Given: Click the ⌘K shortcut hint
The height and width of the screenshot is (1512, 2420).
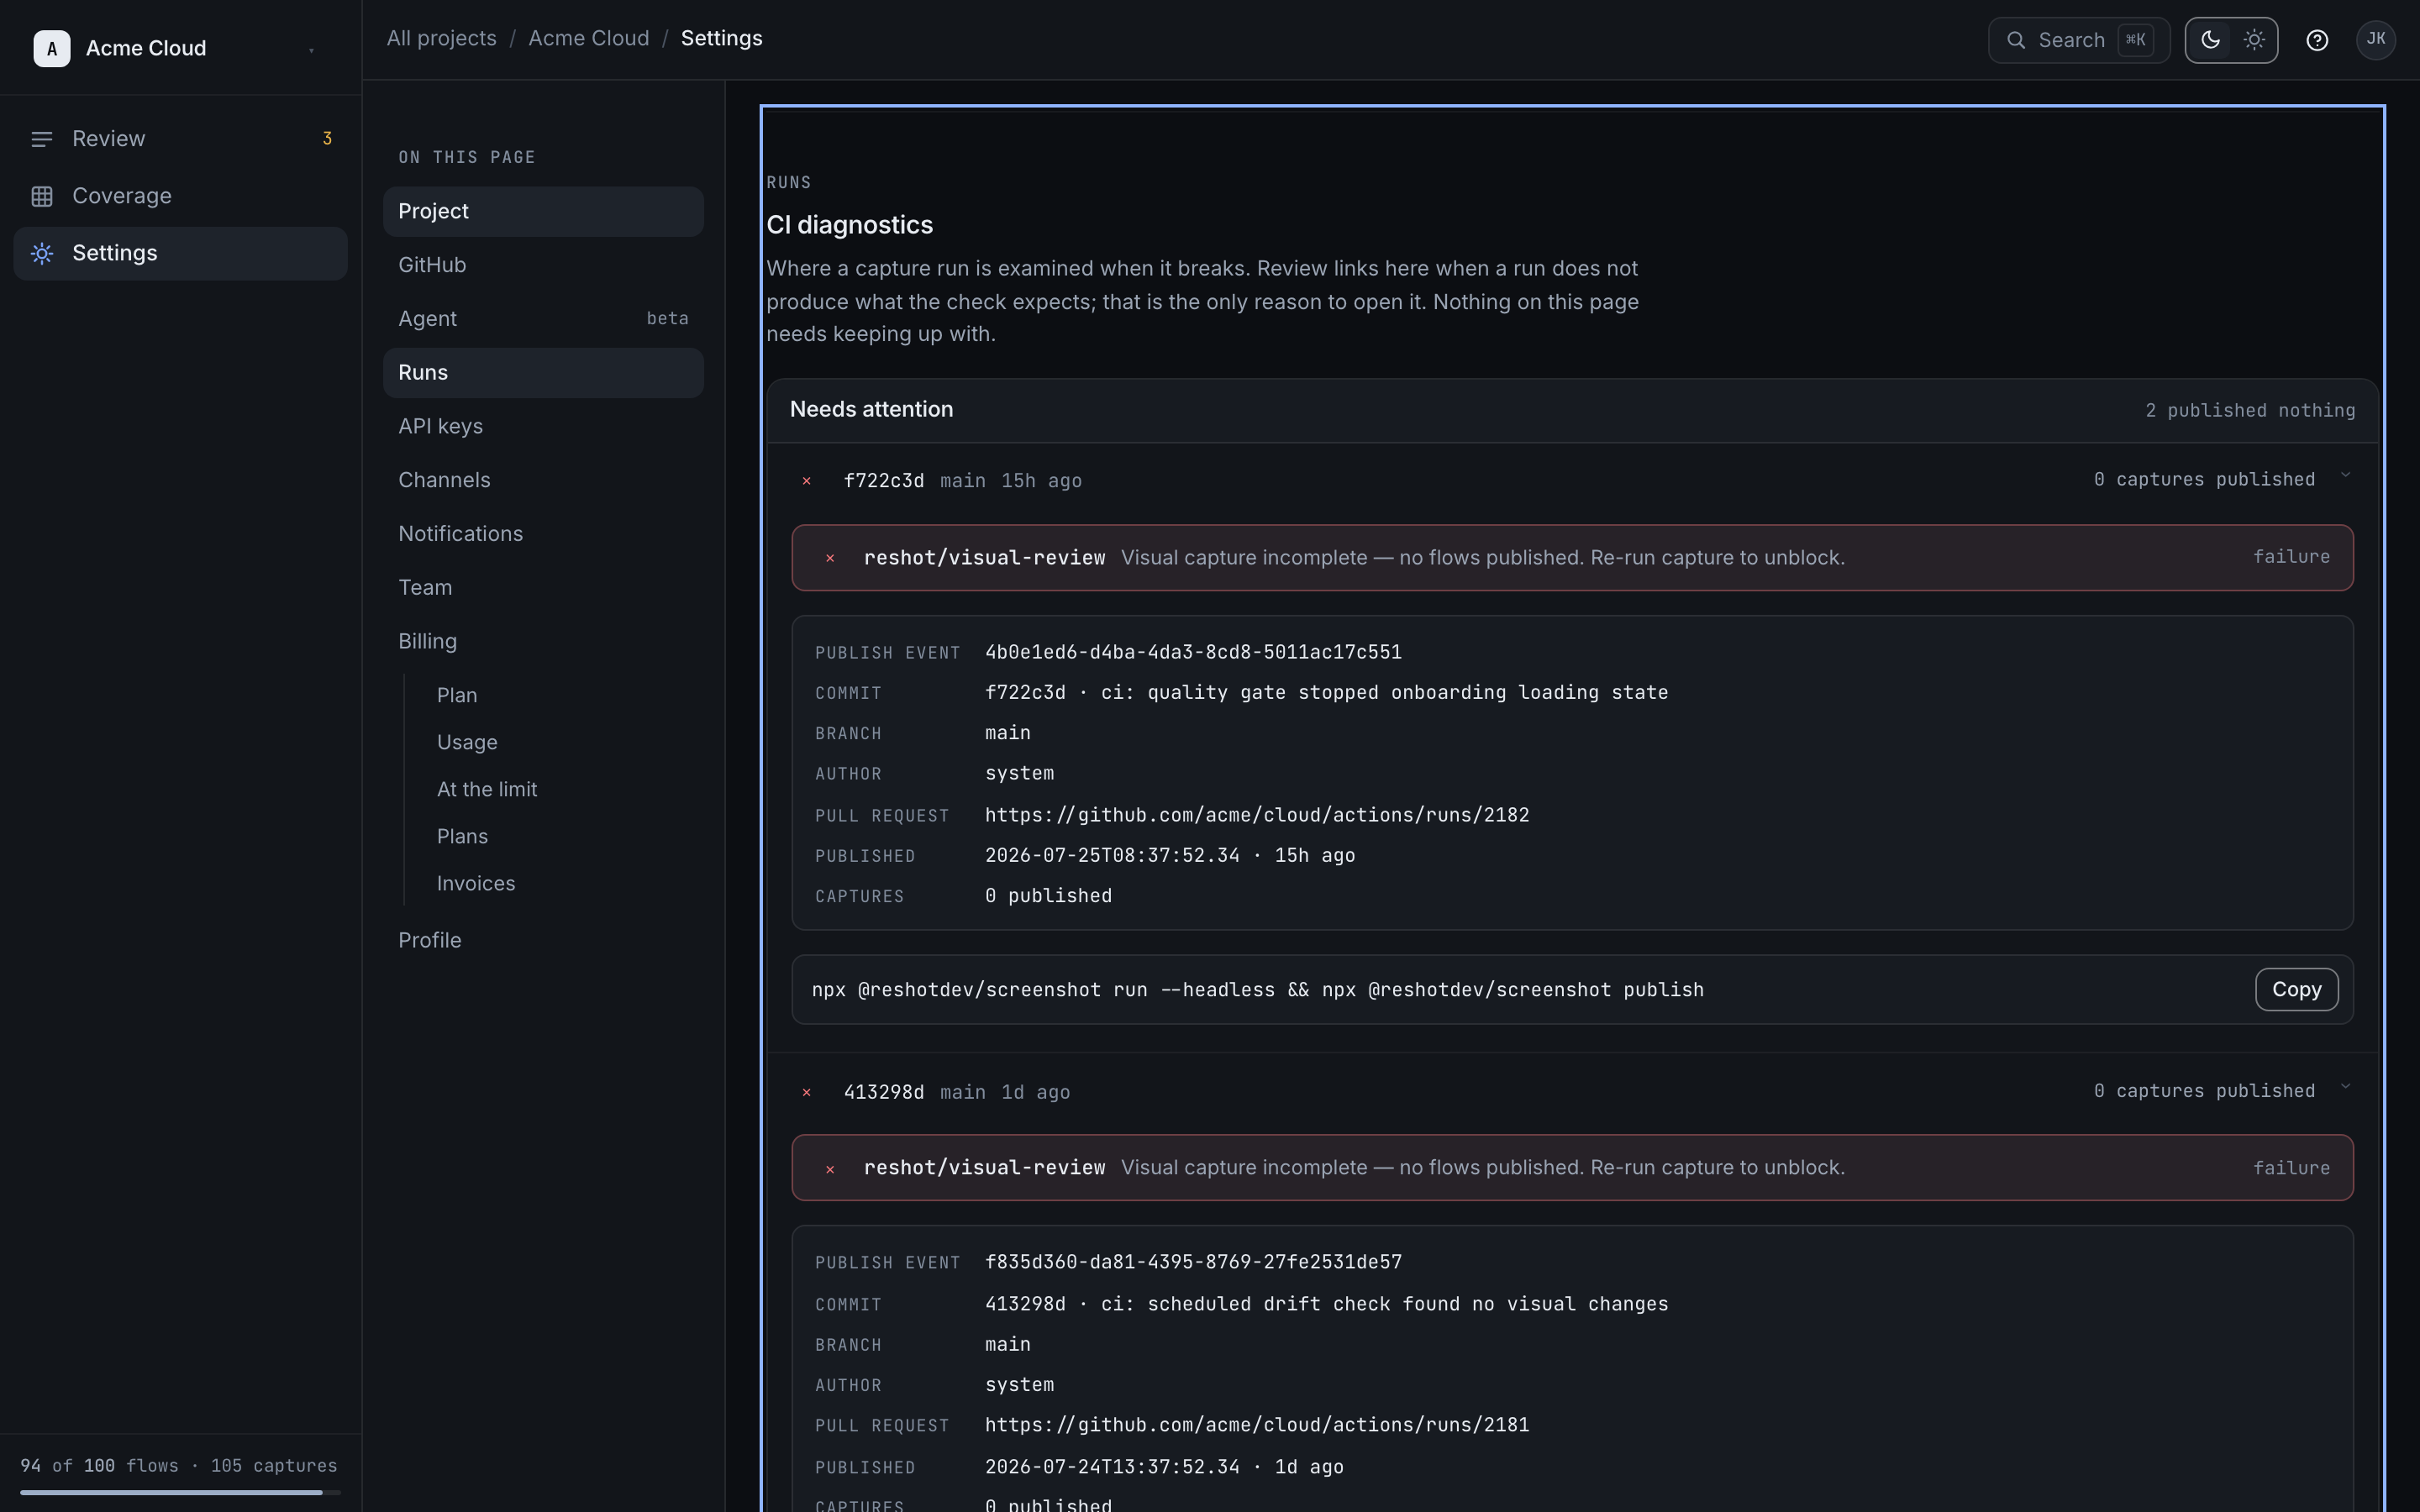Looking at the screenshot, I should click(2136, 40).
